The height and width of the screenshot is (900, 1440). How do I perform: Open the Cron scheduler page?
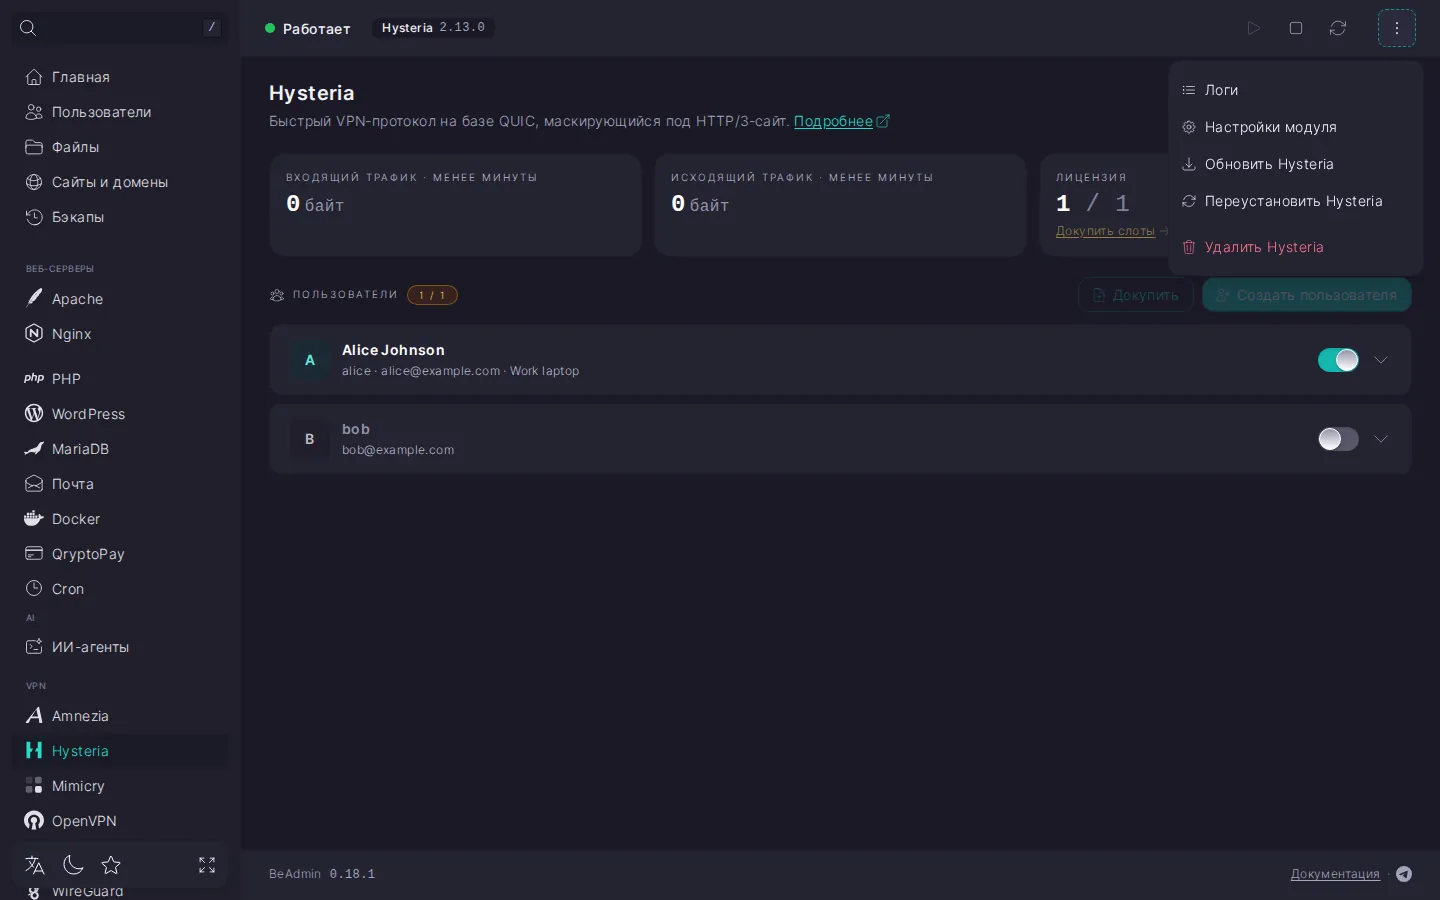coord(120,589)
